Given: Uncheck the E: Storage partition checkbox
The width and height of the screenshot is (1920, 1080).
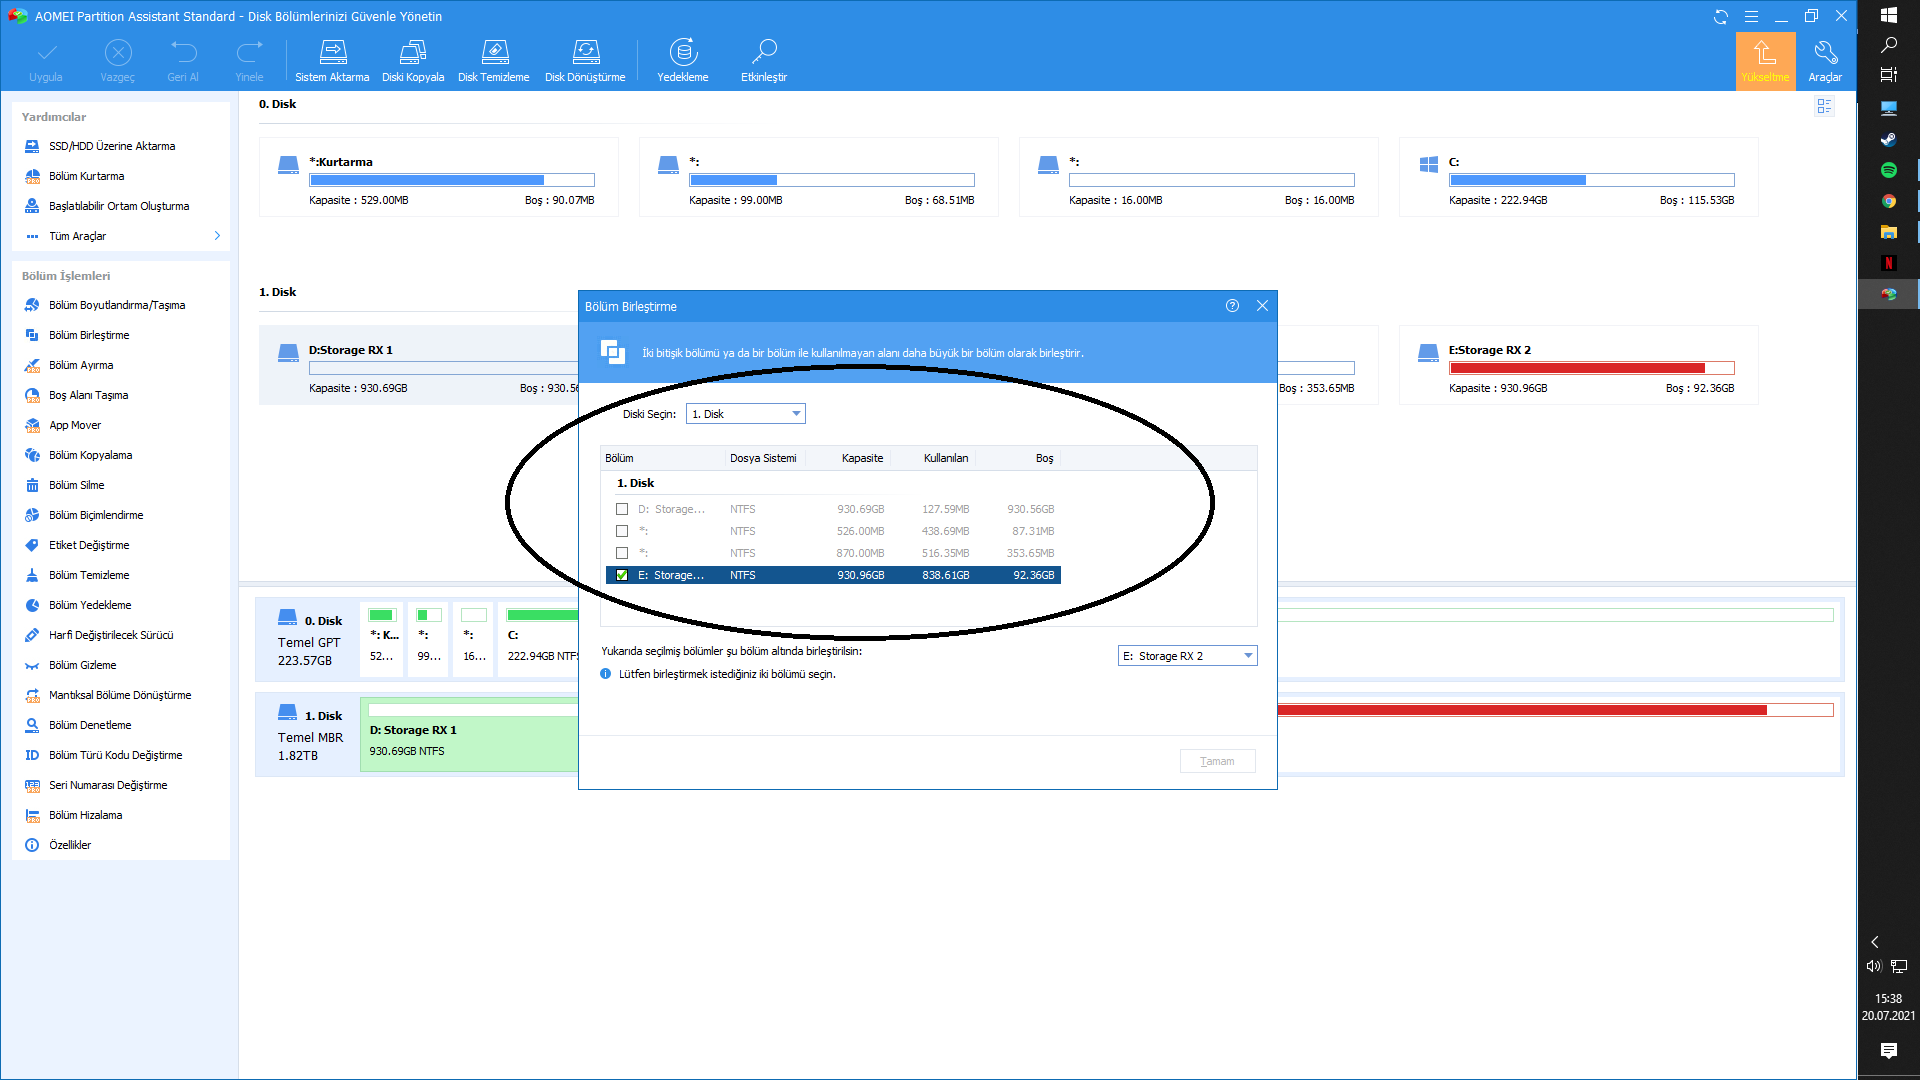Looking at the screenshot, I should click(x=622, y=575).
